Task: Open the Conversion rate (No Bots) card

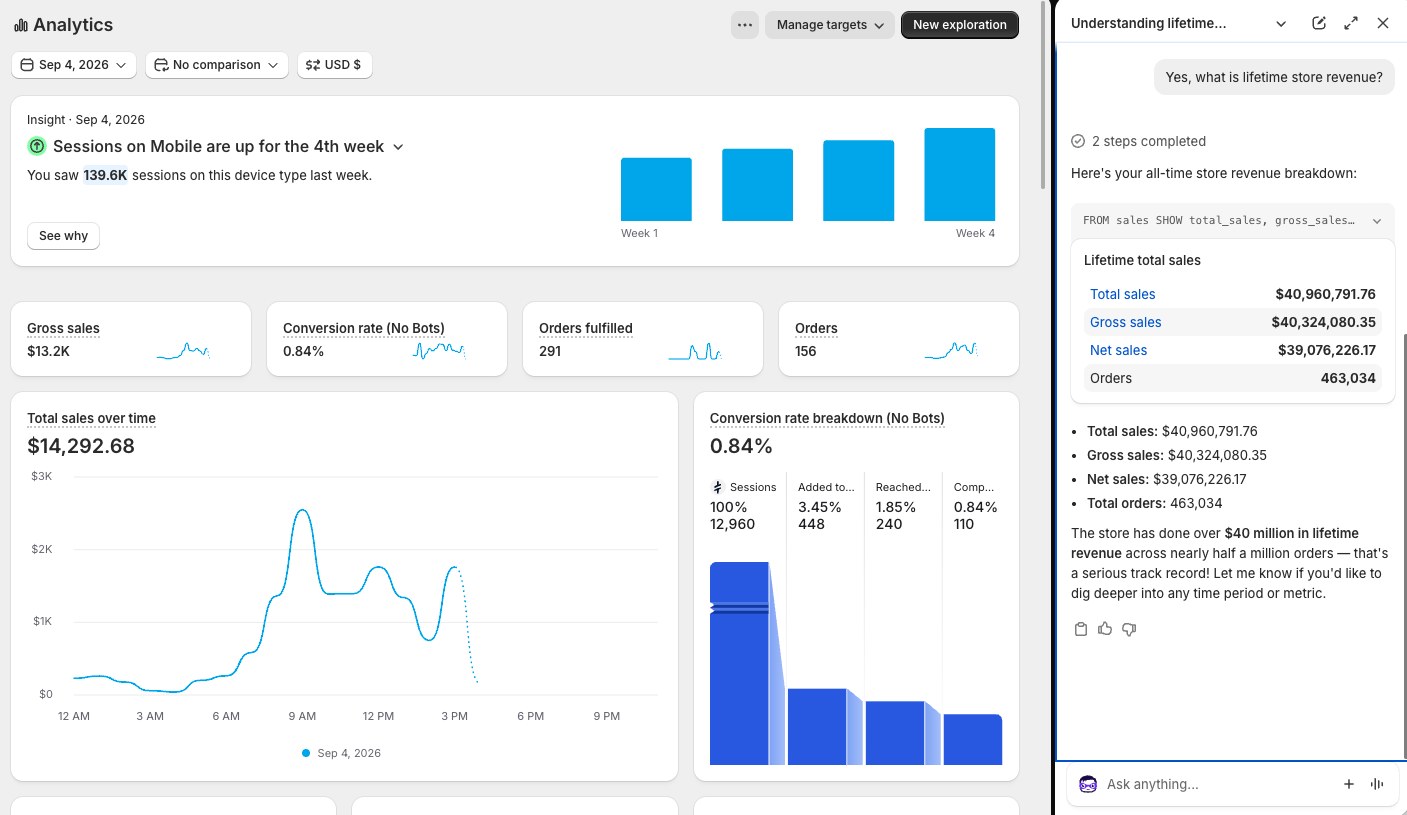Action: [387, 339]
